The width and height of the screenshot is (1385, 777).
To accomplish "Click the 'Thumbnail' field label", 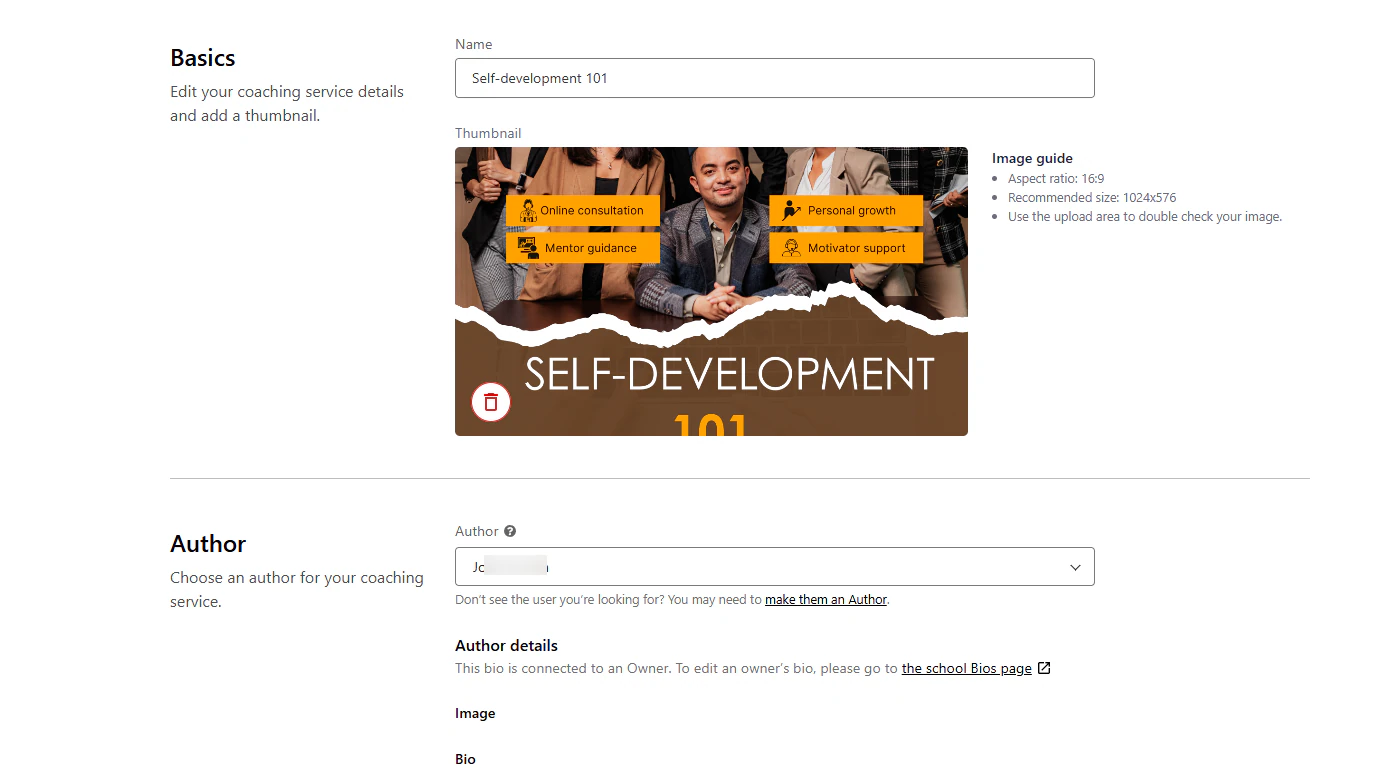I will (x=488, y=133).
